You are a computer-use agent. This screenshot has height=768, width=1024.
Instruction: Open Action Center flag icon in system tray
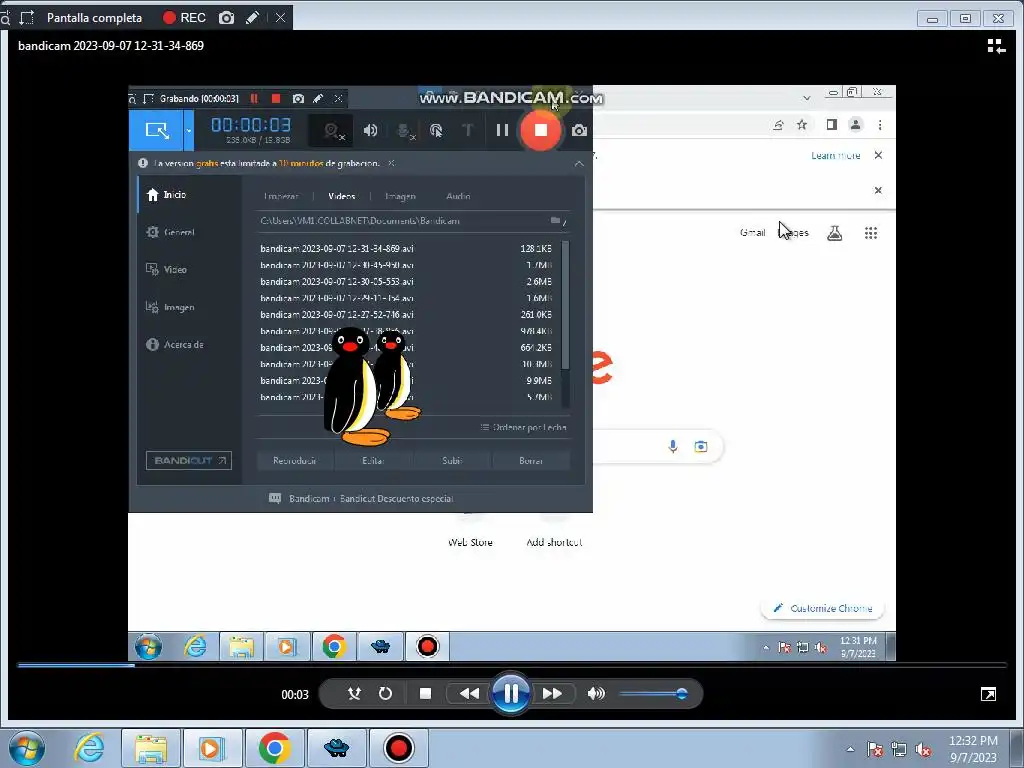pyautogui.click(x=874, y=749)
